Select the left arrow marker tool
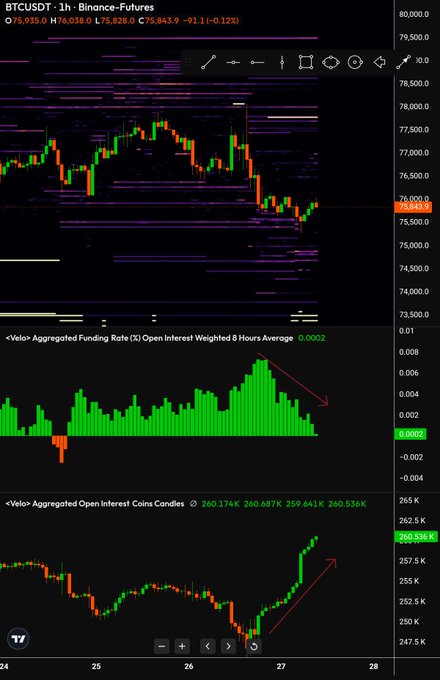Image resolution: width=440 pixels, height=680 pixels. (x=380, y=62)
